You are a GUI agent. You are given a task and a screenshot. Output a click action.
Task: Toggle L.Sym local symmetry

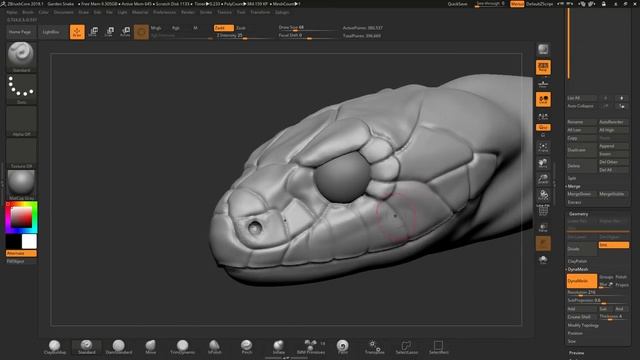click(x=543, y=116)
